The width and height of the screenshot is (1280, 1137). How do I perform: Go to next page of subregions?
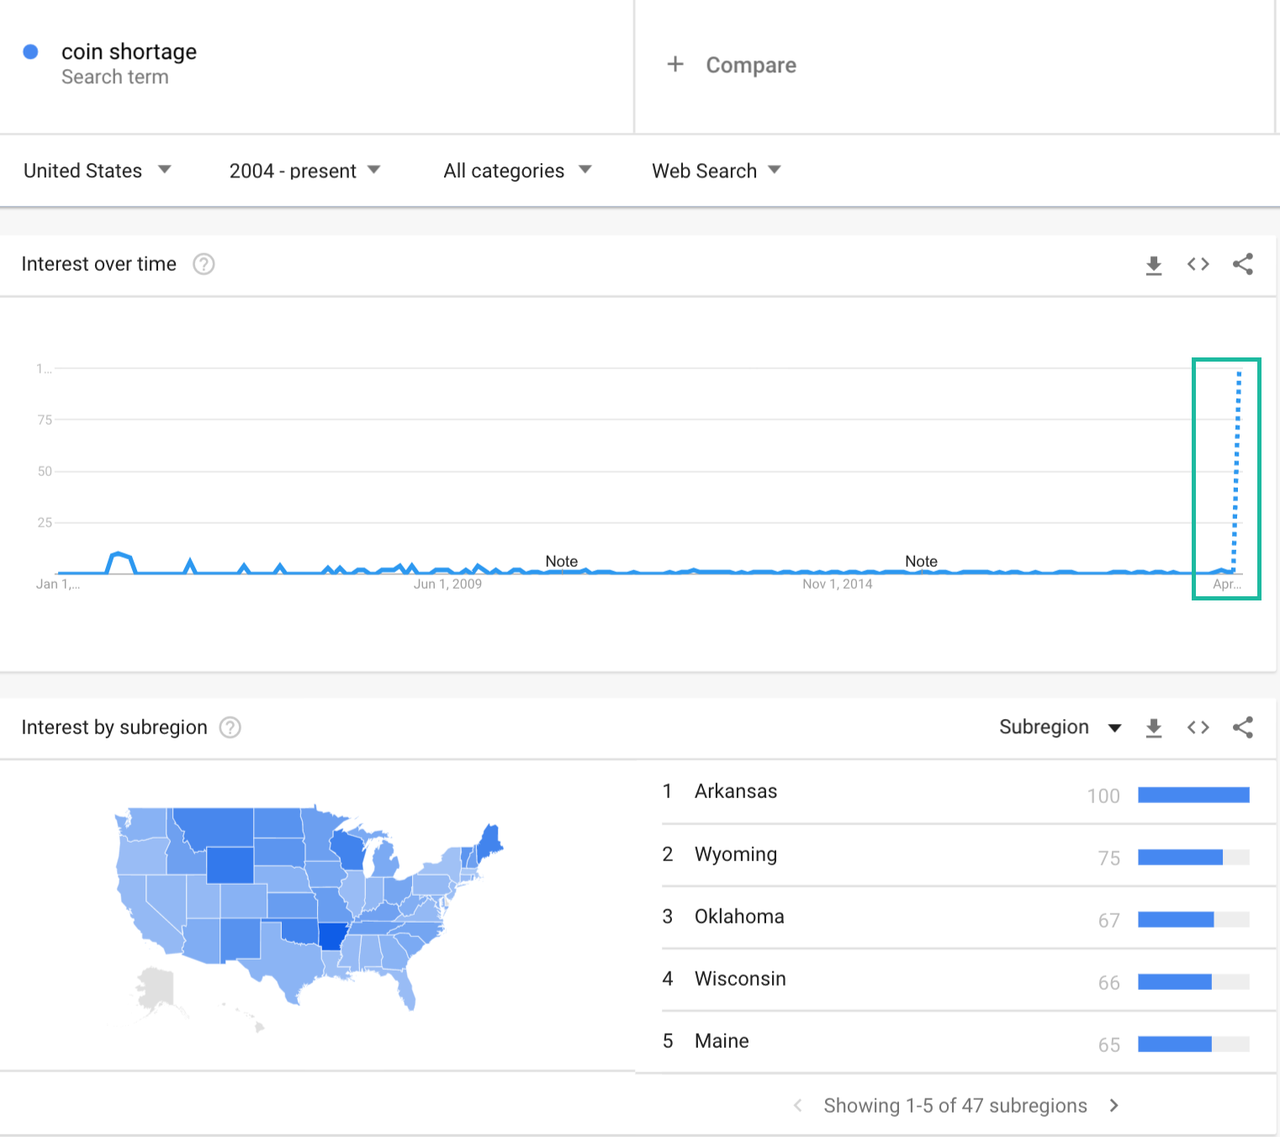tap(1114, 1105)
